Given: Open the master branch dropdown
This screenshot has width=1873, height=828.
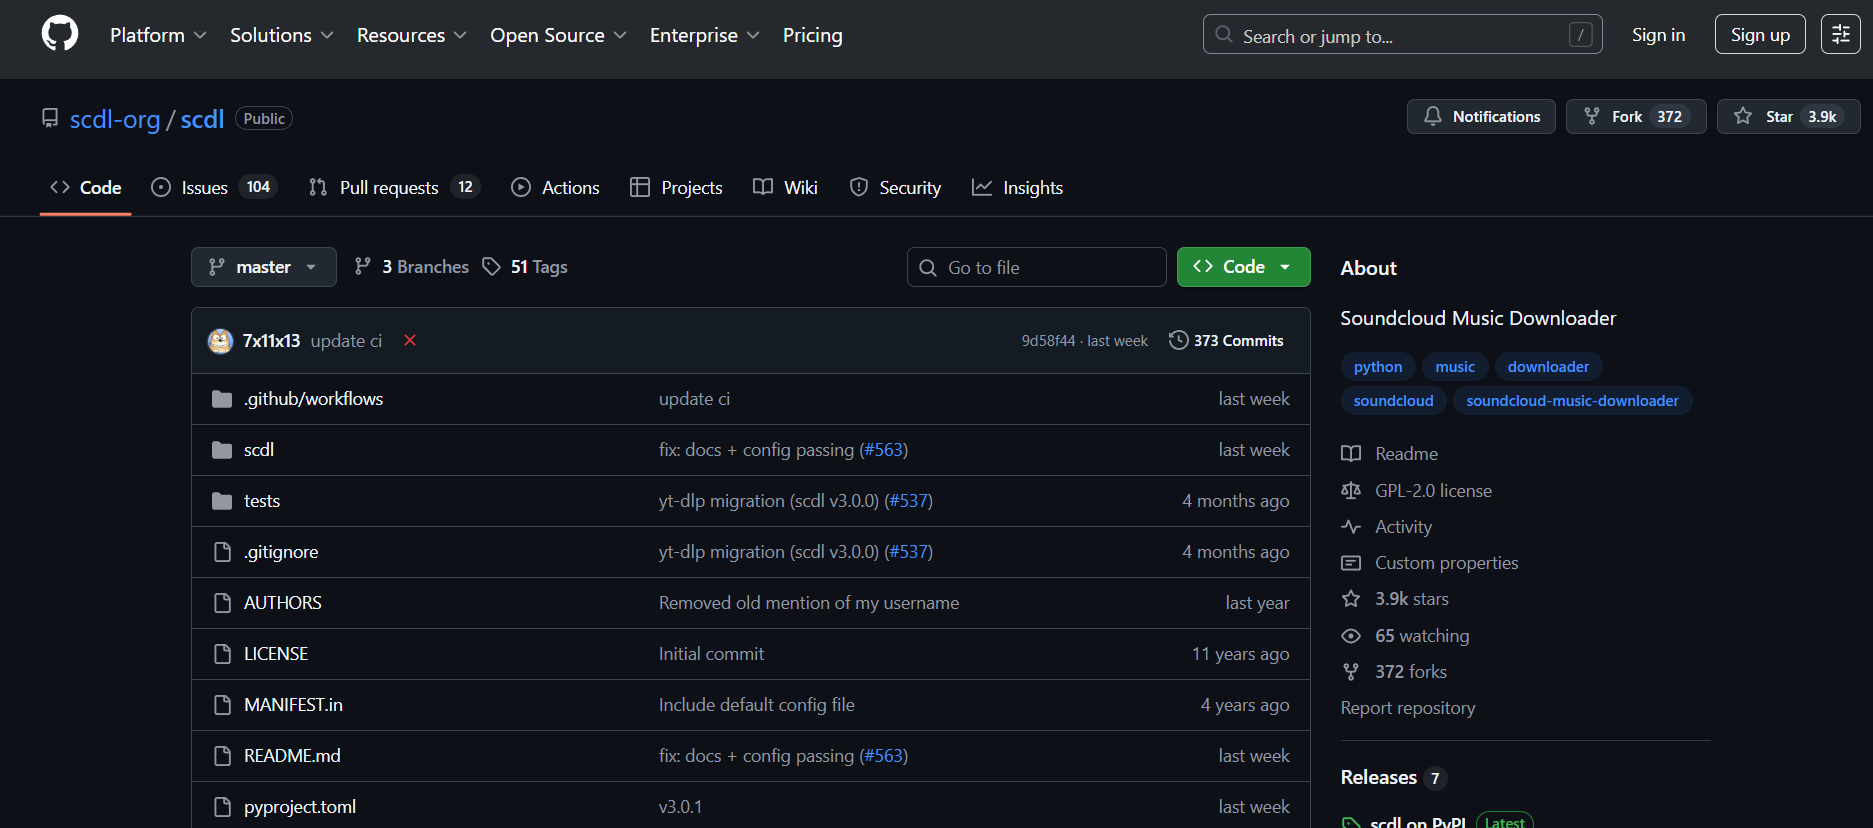Looking at the screenshot, I should (263, 267).
